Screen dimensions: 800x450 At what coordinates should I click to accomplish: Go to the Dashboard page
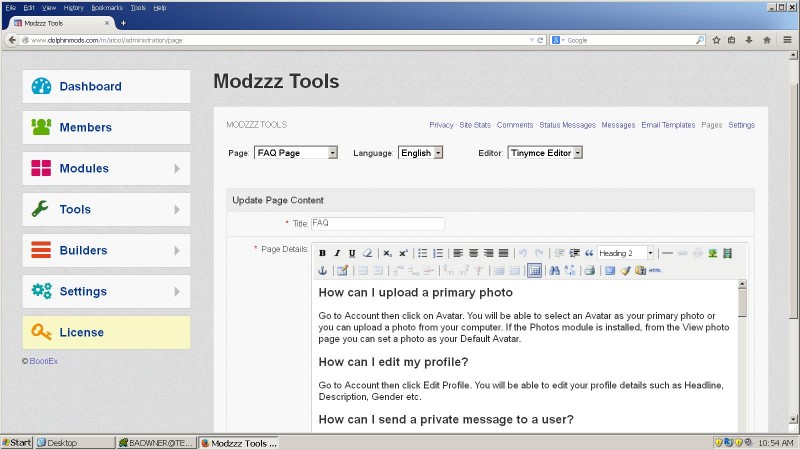tap(106, 86)
